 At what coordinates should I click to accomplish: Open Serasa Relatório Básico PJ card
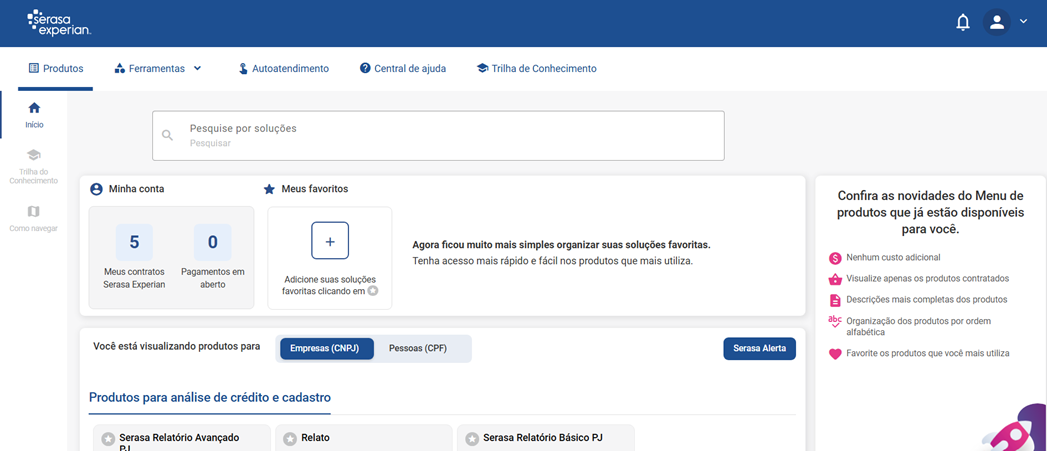[x=545, y=438]
